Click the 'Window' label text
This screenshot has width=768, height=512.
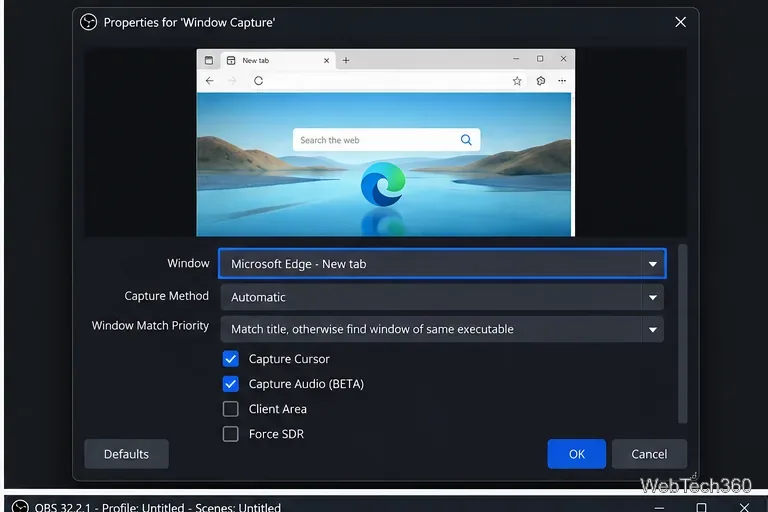188,263
